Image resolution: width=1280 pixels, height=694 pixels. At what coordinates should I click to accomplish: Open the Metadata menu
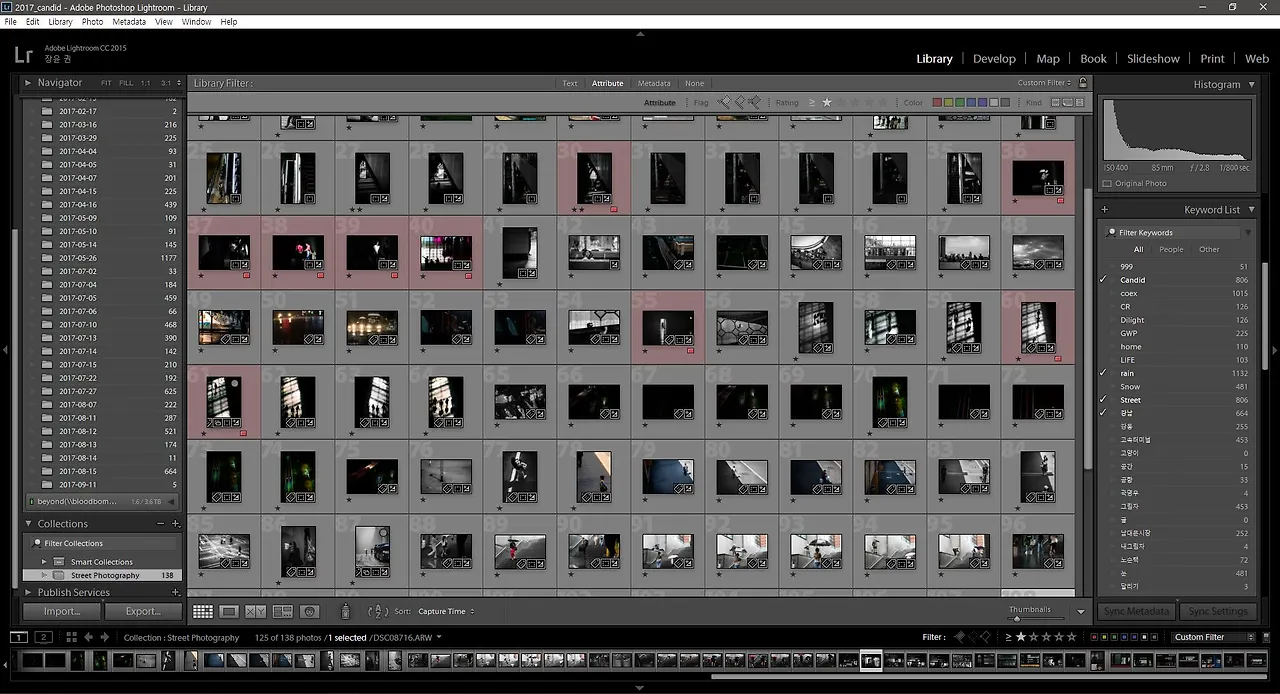tap(129, 21)
